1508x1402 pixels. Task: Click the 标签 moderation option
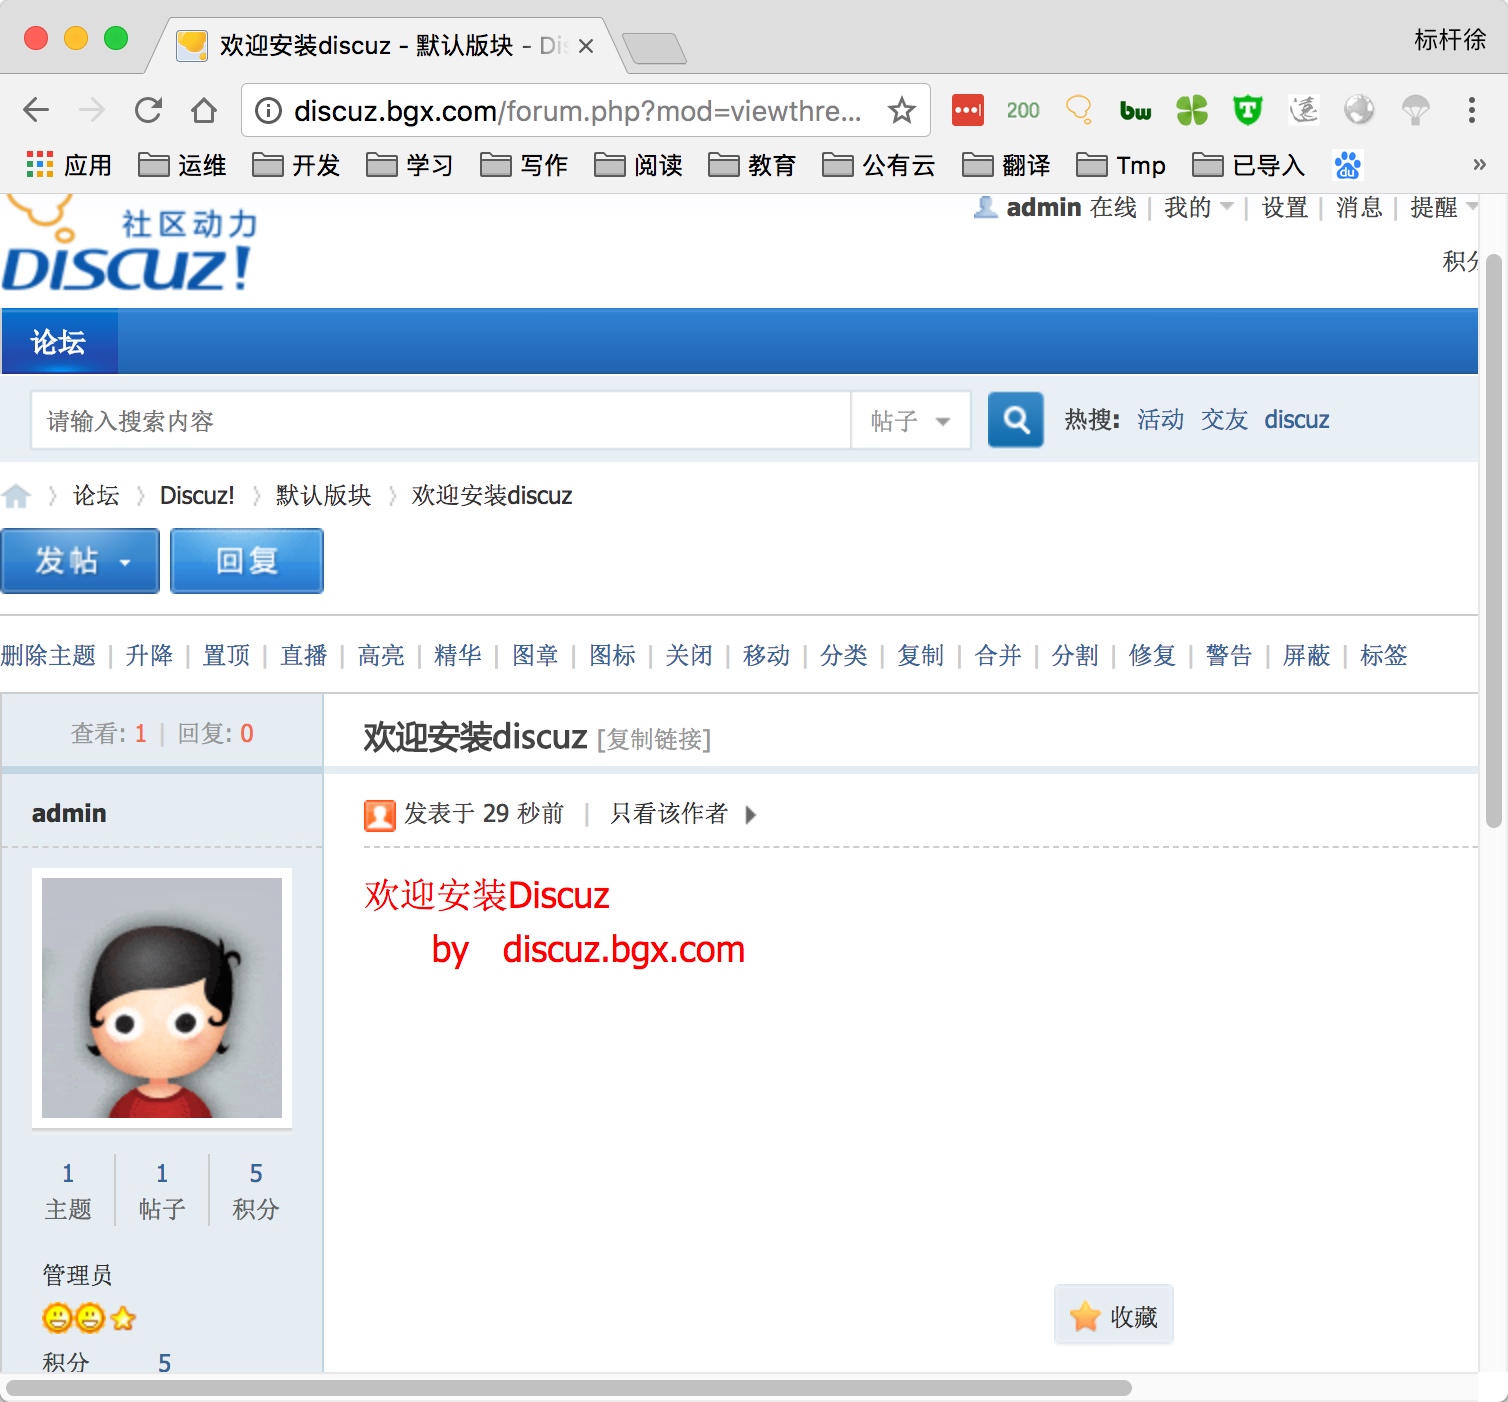pyautogui.click(x=1383, y=655)
